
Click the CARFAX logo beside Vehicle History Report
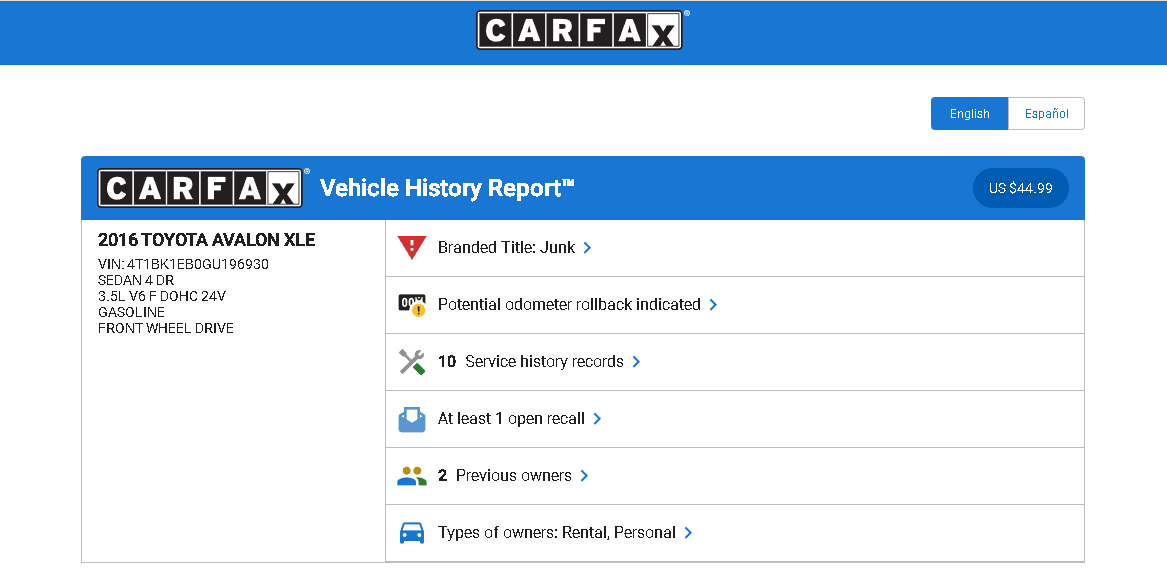tap(199, 188)
